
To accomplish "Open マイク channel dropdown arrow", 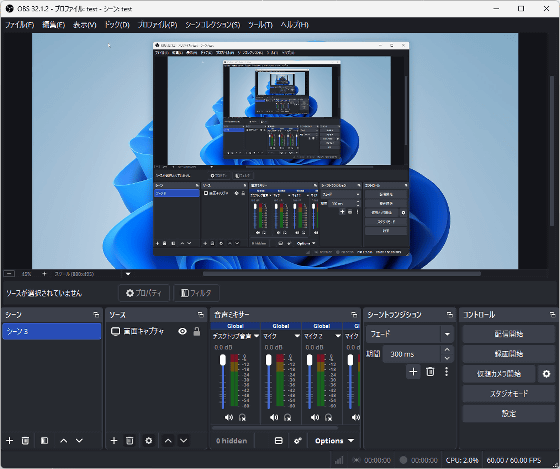I will point(297,336).
